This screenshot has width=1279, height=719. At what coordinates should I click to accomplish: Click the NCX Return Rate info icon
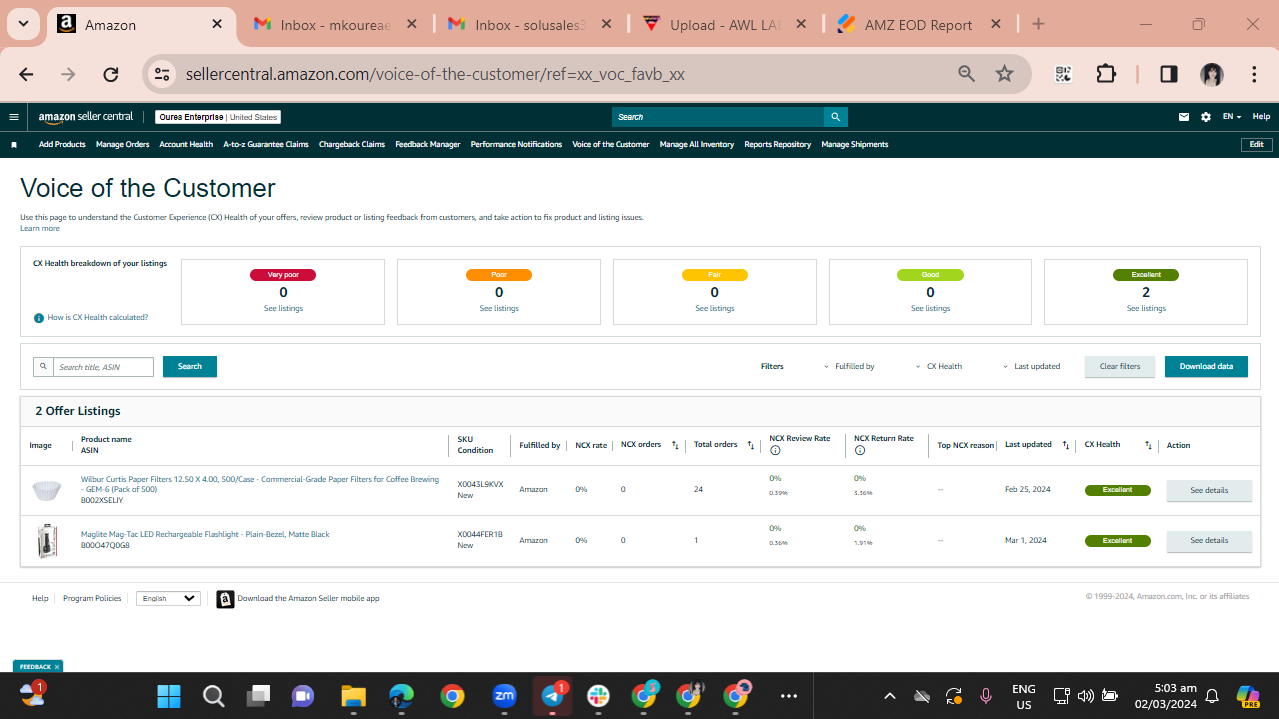coord(860,451)
